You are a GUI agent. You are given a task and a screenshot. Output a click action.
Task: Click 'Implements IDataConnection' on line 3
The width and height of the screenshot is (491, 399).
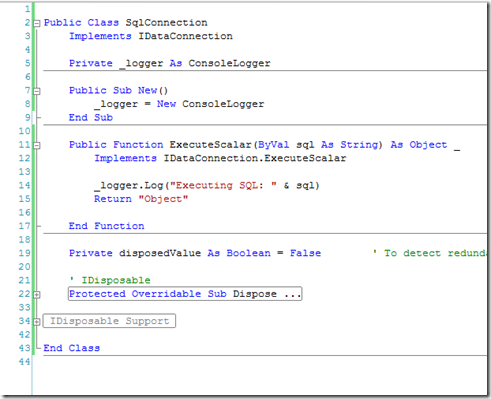151,36
